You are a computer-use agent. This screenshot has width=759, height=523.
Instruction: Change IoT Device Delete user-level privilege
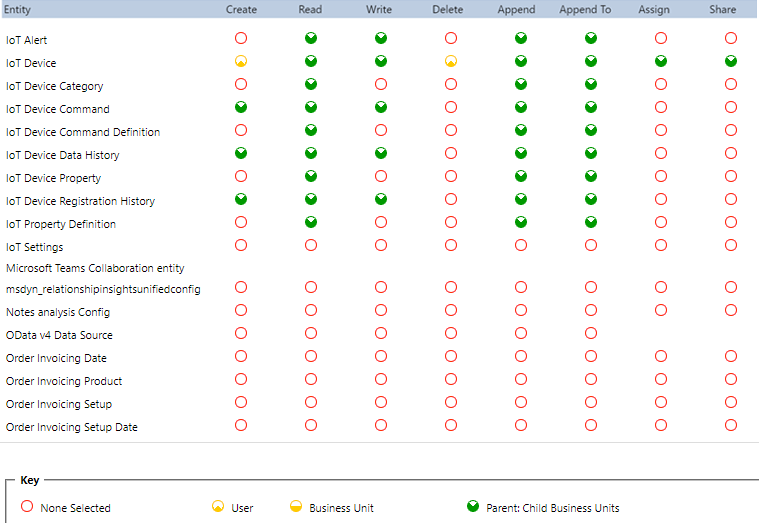tap(451, 61)
